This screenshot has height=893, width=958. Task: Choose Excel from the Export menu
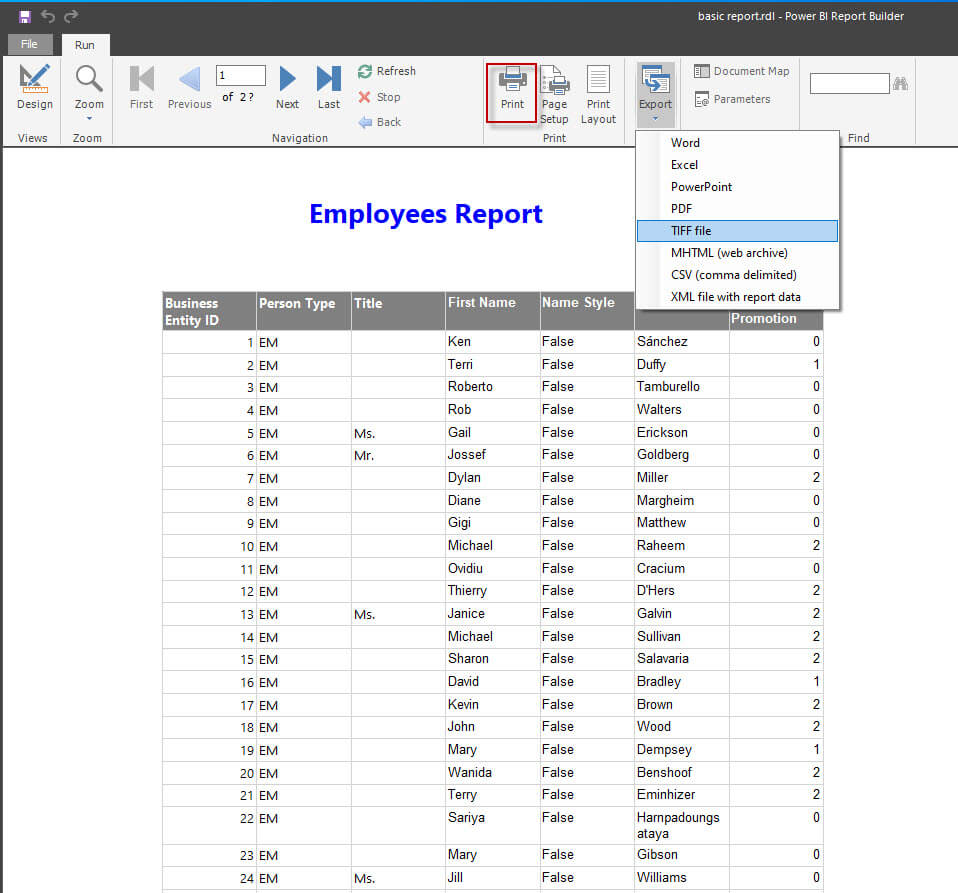click(684, 165)
